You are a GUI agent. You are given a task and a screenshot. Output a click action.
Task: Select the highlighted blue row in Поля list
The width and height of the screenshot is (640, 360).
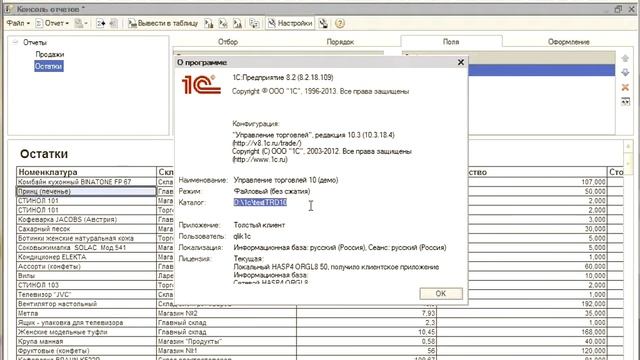click(541, 70)
